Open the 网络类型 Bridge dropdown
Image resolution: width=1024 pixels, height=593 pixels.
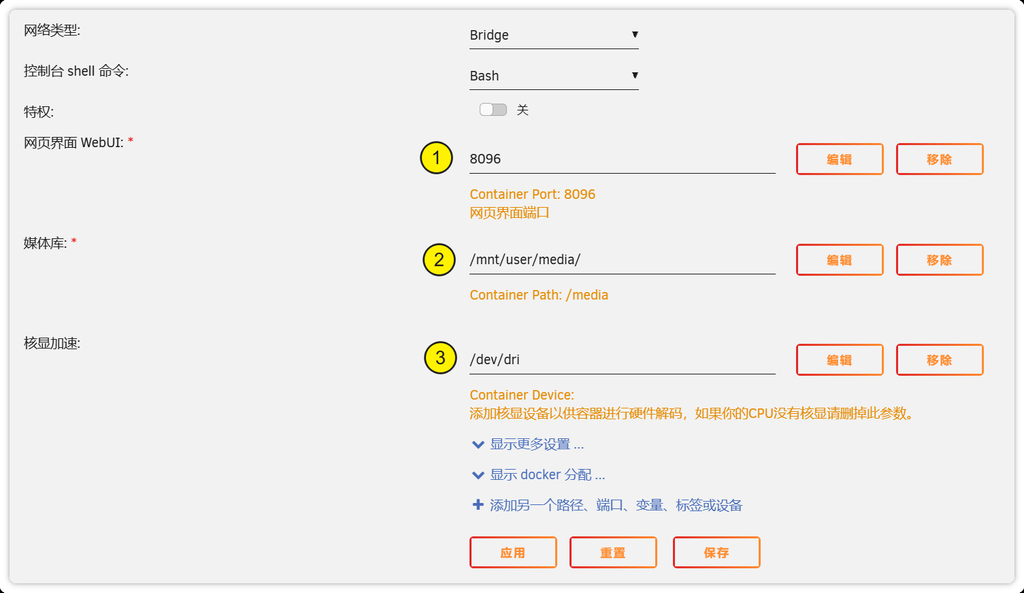tap(554, 35)
